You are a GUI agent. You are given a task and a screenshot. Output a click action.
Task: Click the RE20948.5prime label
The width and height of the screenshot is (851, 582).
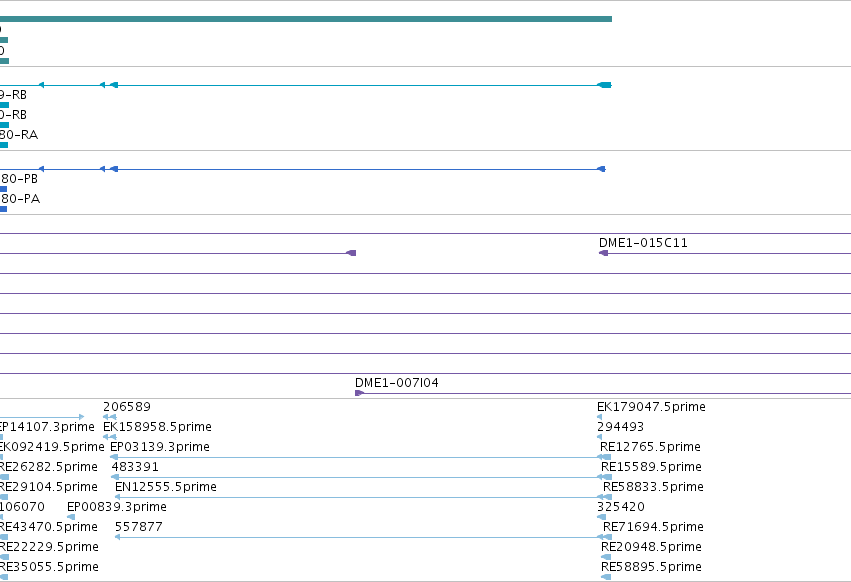651,547
